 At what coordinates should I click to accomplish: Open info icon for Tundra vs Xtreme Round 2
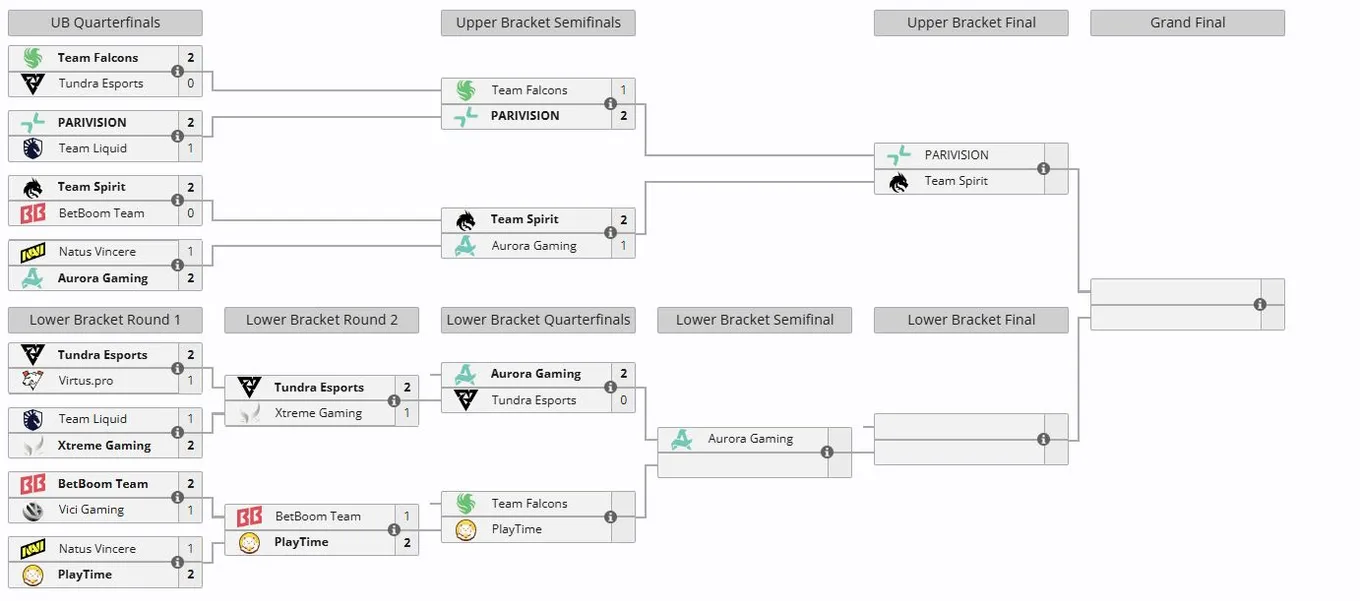394,400
